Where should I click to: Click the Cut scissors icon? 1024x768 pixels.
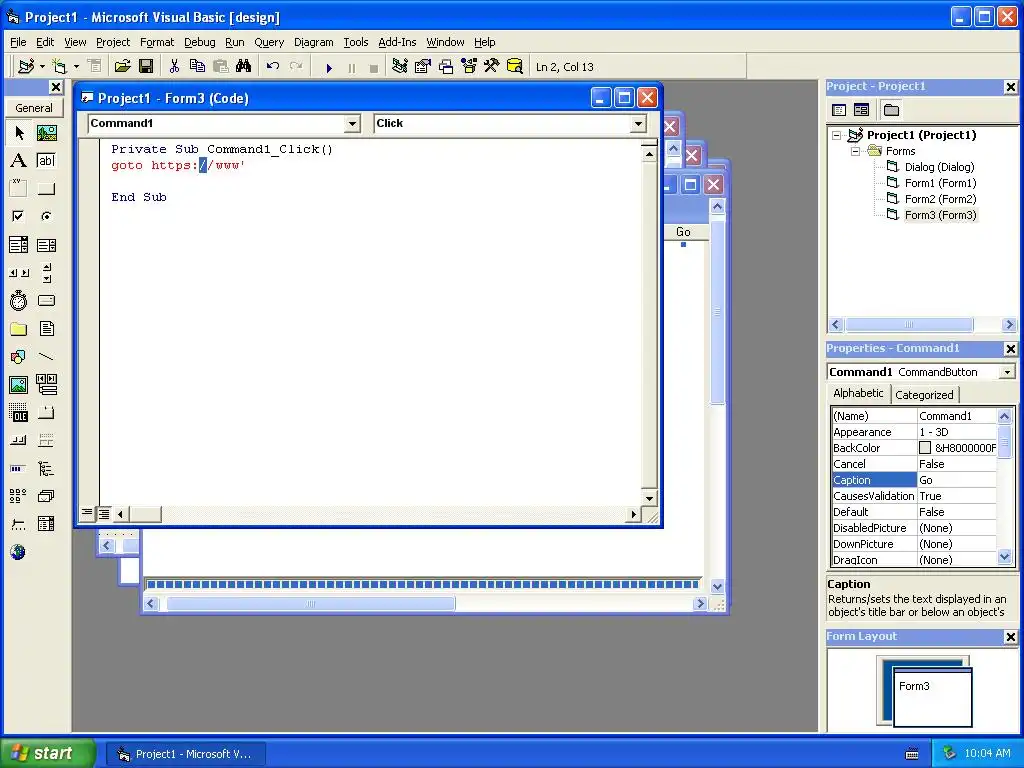pyautogui.click(x=174, y=67)
